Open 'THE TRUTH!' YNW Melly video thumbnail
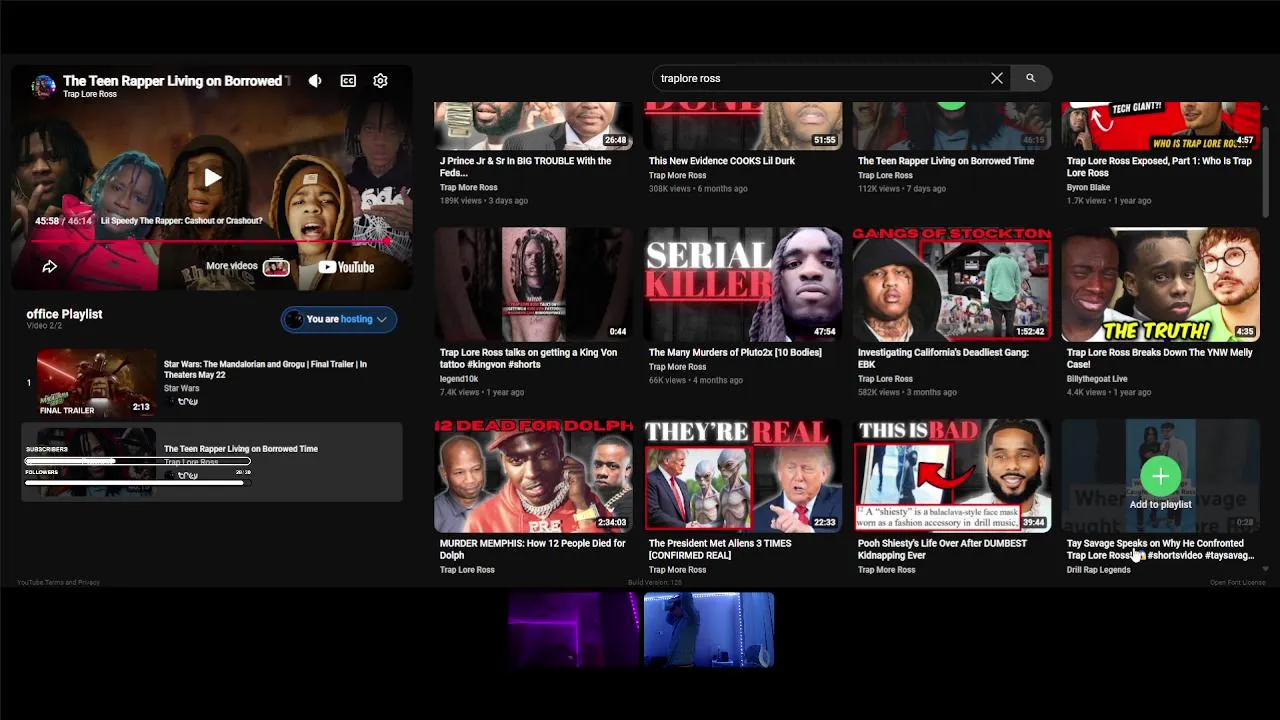Viewport: 1280px width, 720px height. click(1161, 285)
